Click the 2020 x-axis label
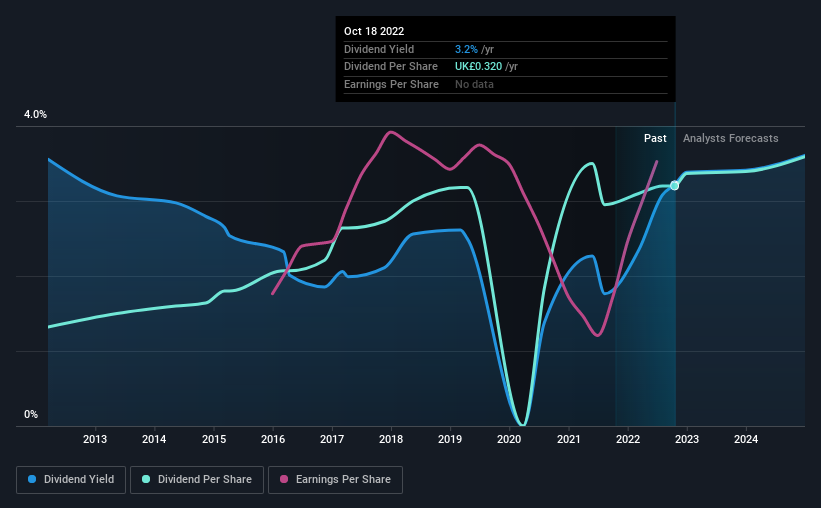The width and height of the screenshot is (821, 508). 509,439
